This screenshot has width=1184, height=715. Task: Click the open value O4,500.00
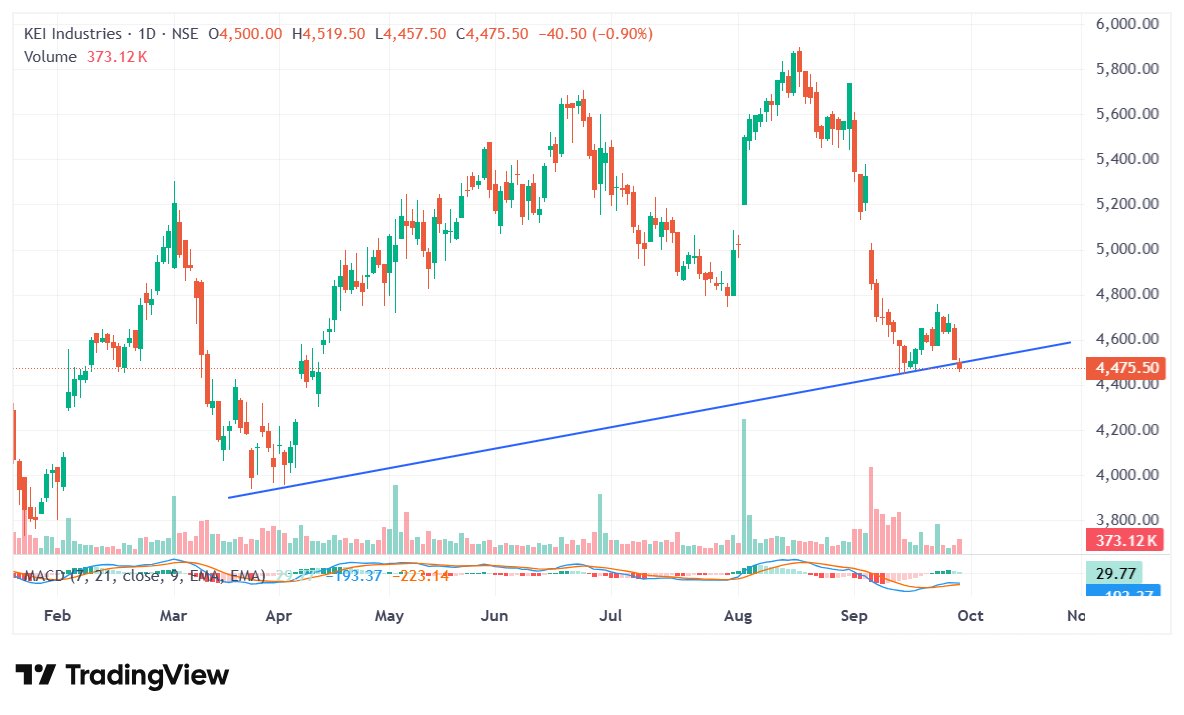tap(245, 34)
